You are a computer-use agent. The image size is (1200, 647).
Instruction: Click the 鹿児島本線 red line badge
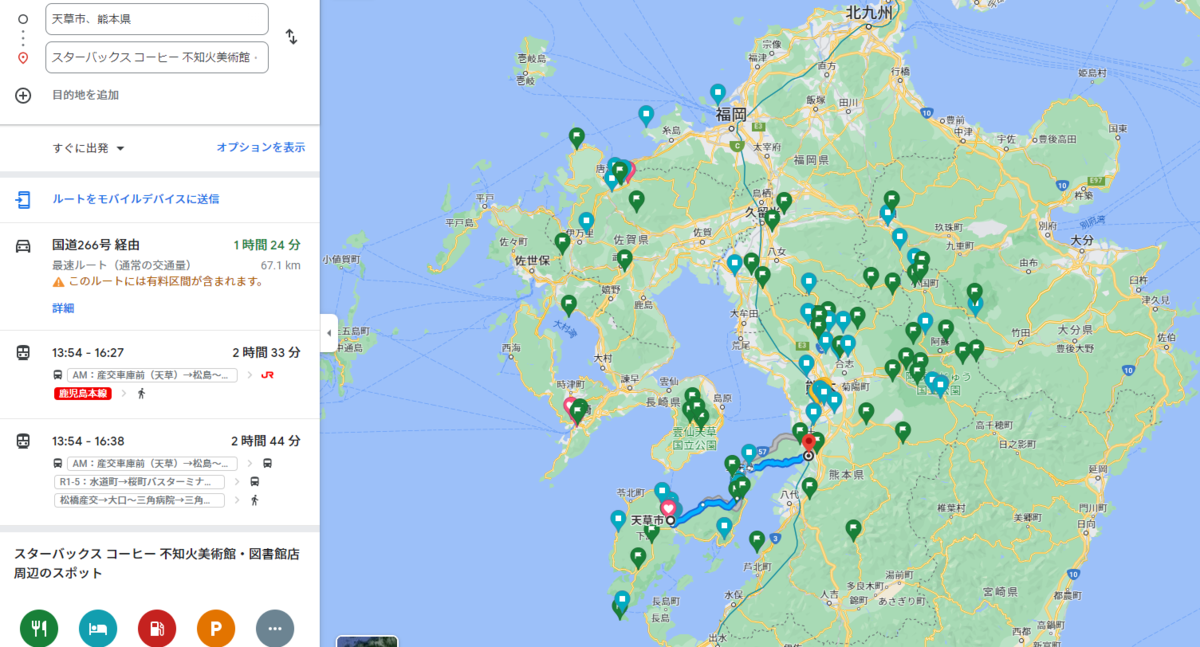click(x=82, y=394)
